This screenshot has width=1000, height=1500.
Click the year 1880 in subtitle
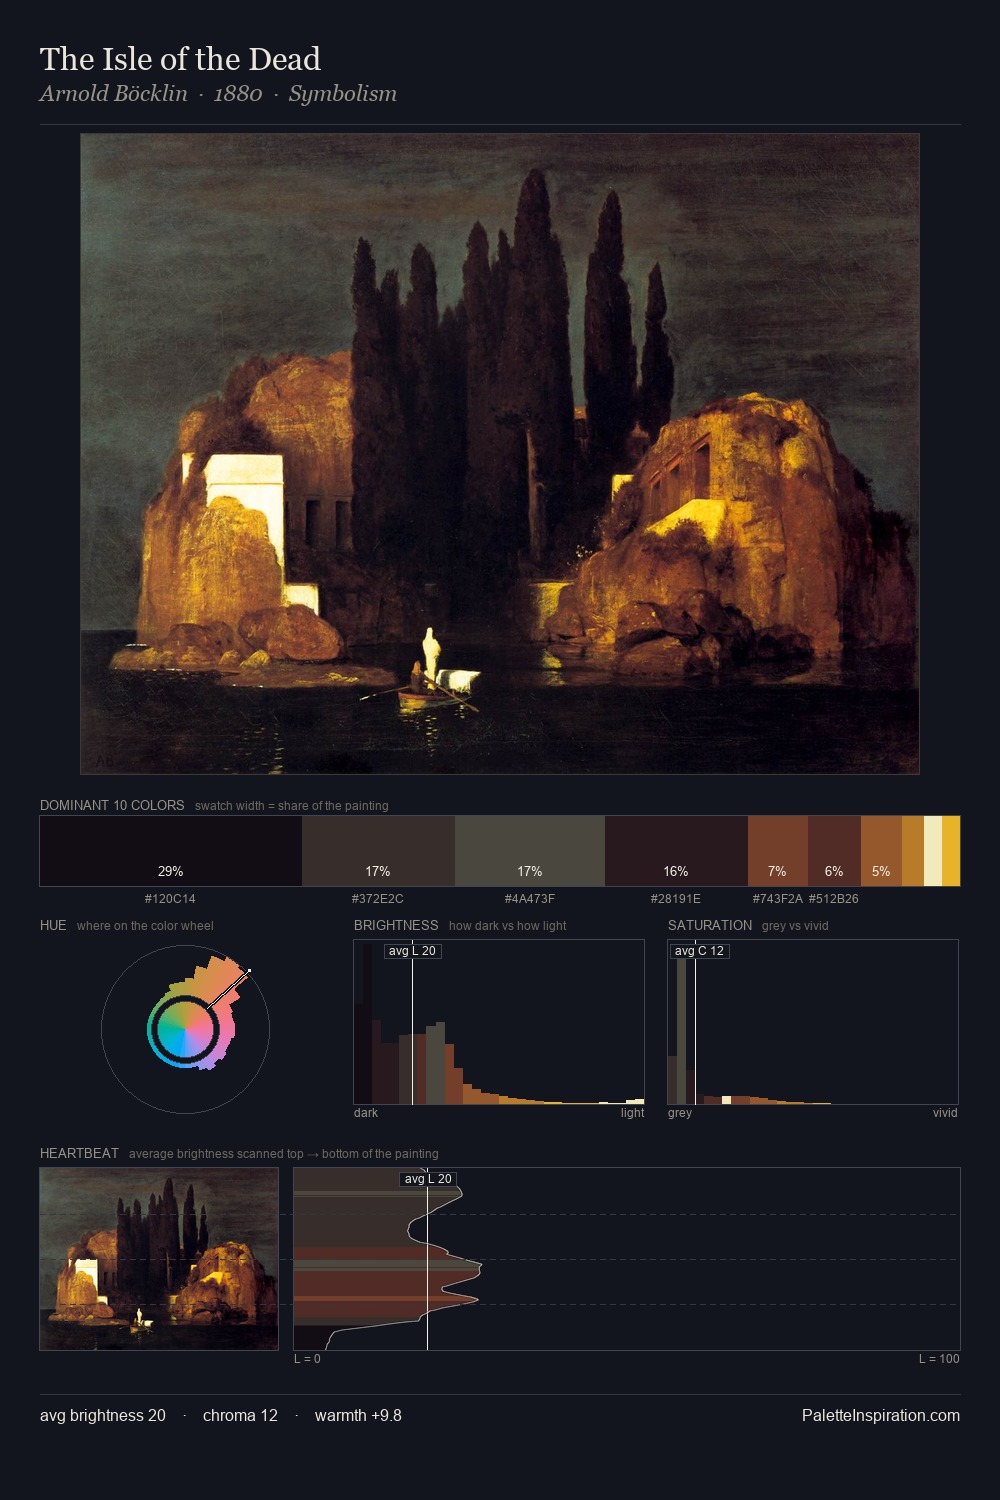pos(238,94)
